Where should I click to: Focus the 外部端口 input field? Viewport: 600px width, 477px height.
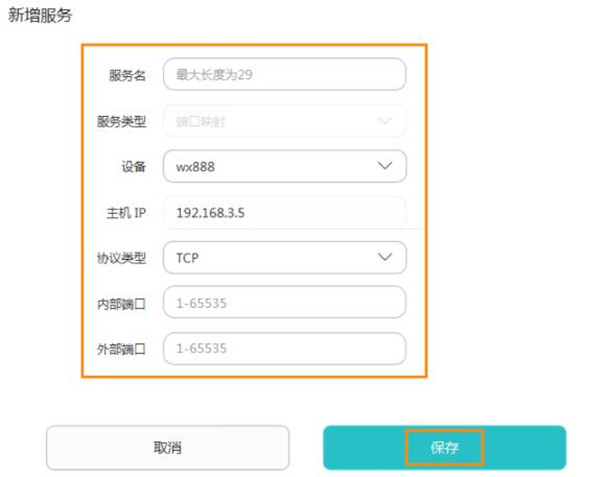(284, 349)
